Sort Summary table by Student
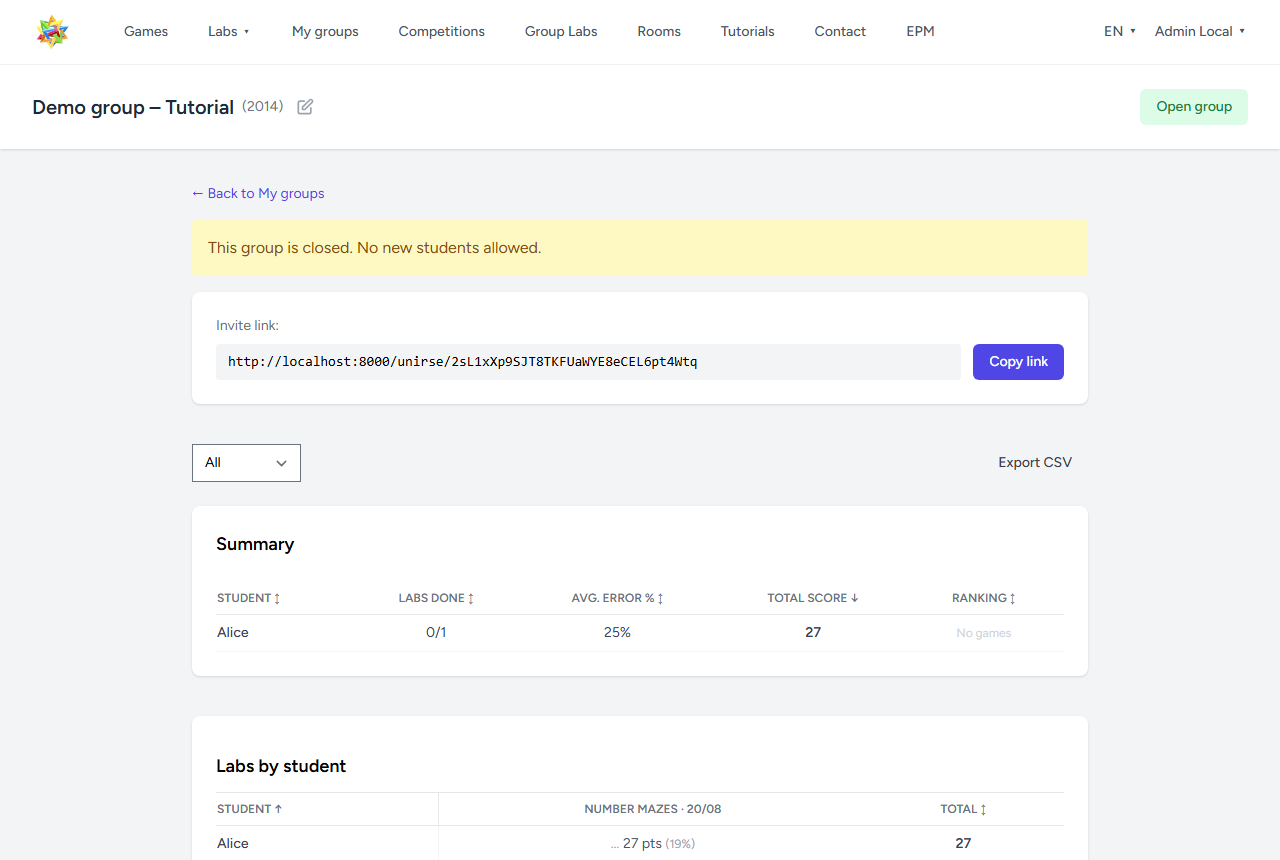 [249, 598]
